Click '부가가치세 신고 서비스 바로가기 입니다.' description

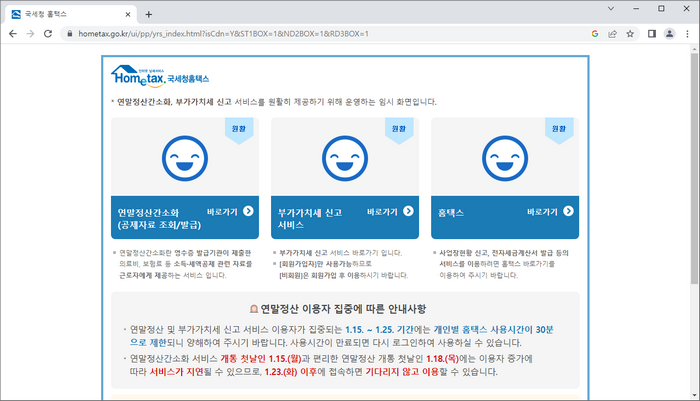point(341,253)
